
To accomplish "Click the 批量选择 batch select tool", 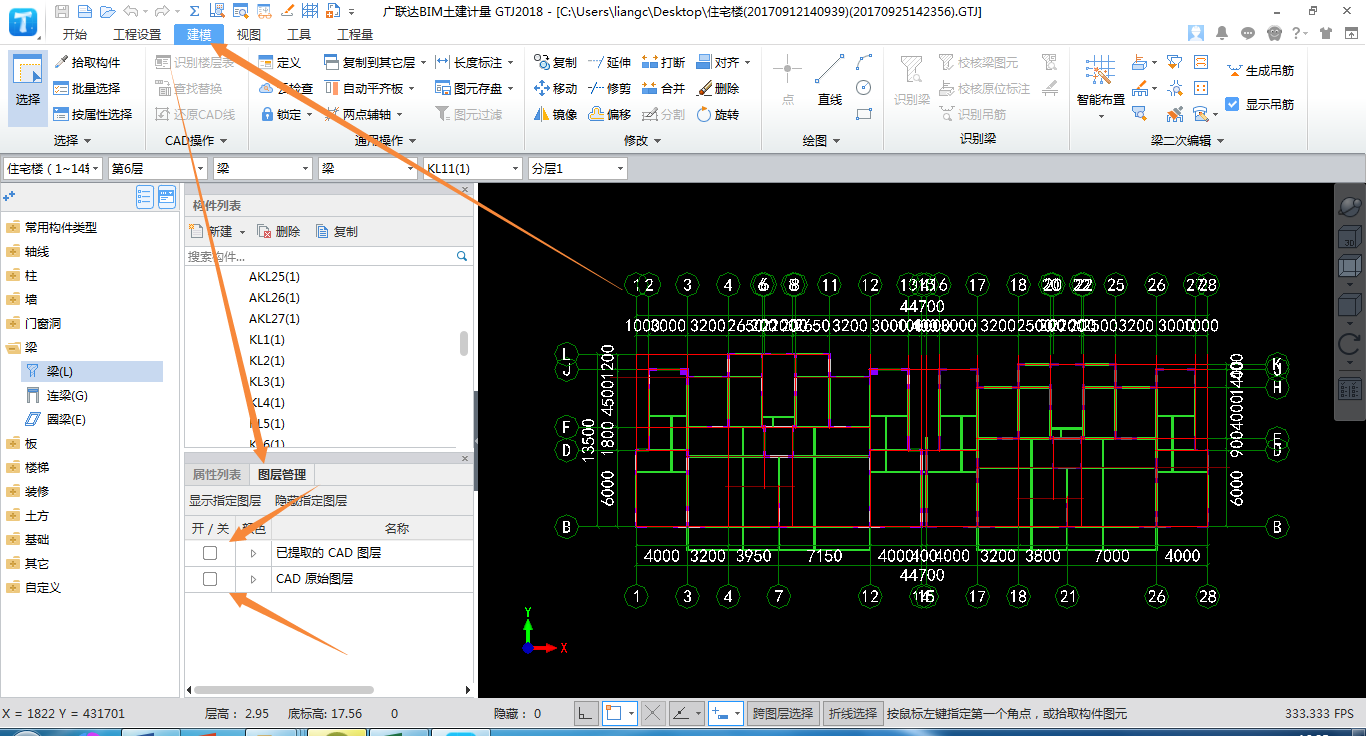I will (x=87, y=88).
